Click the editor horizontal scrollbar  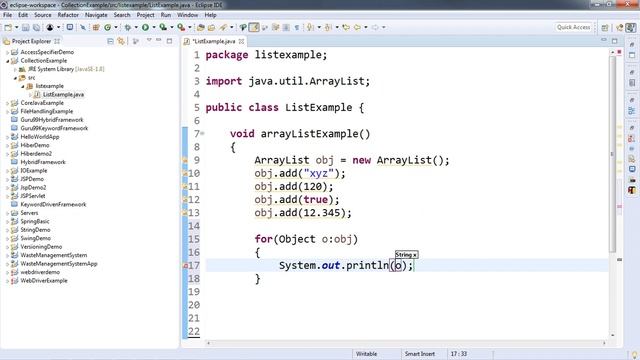(x=406, y=343)
